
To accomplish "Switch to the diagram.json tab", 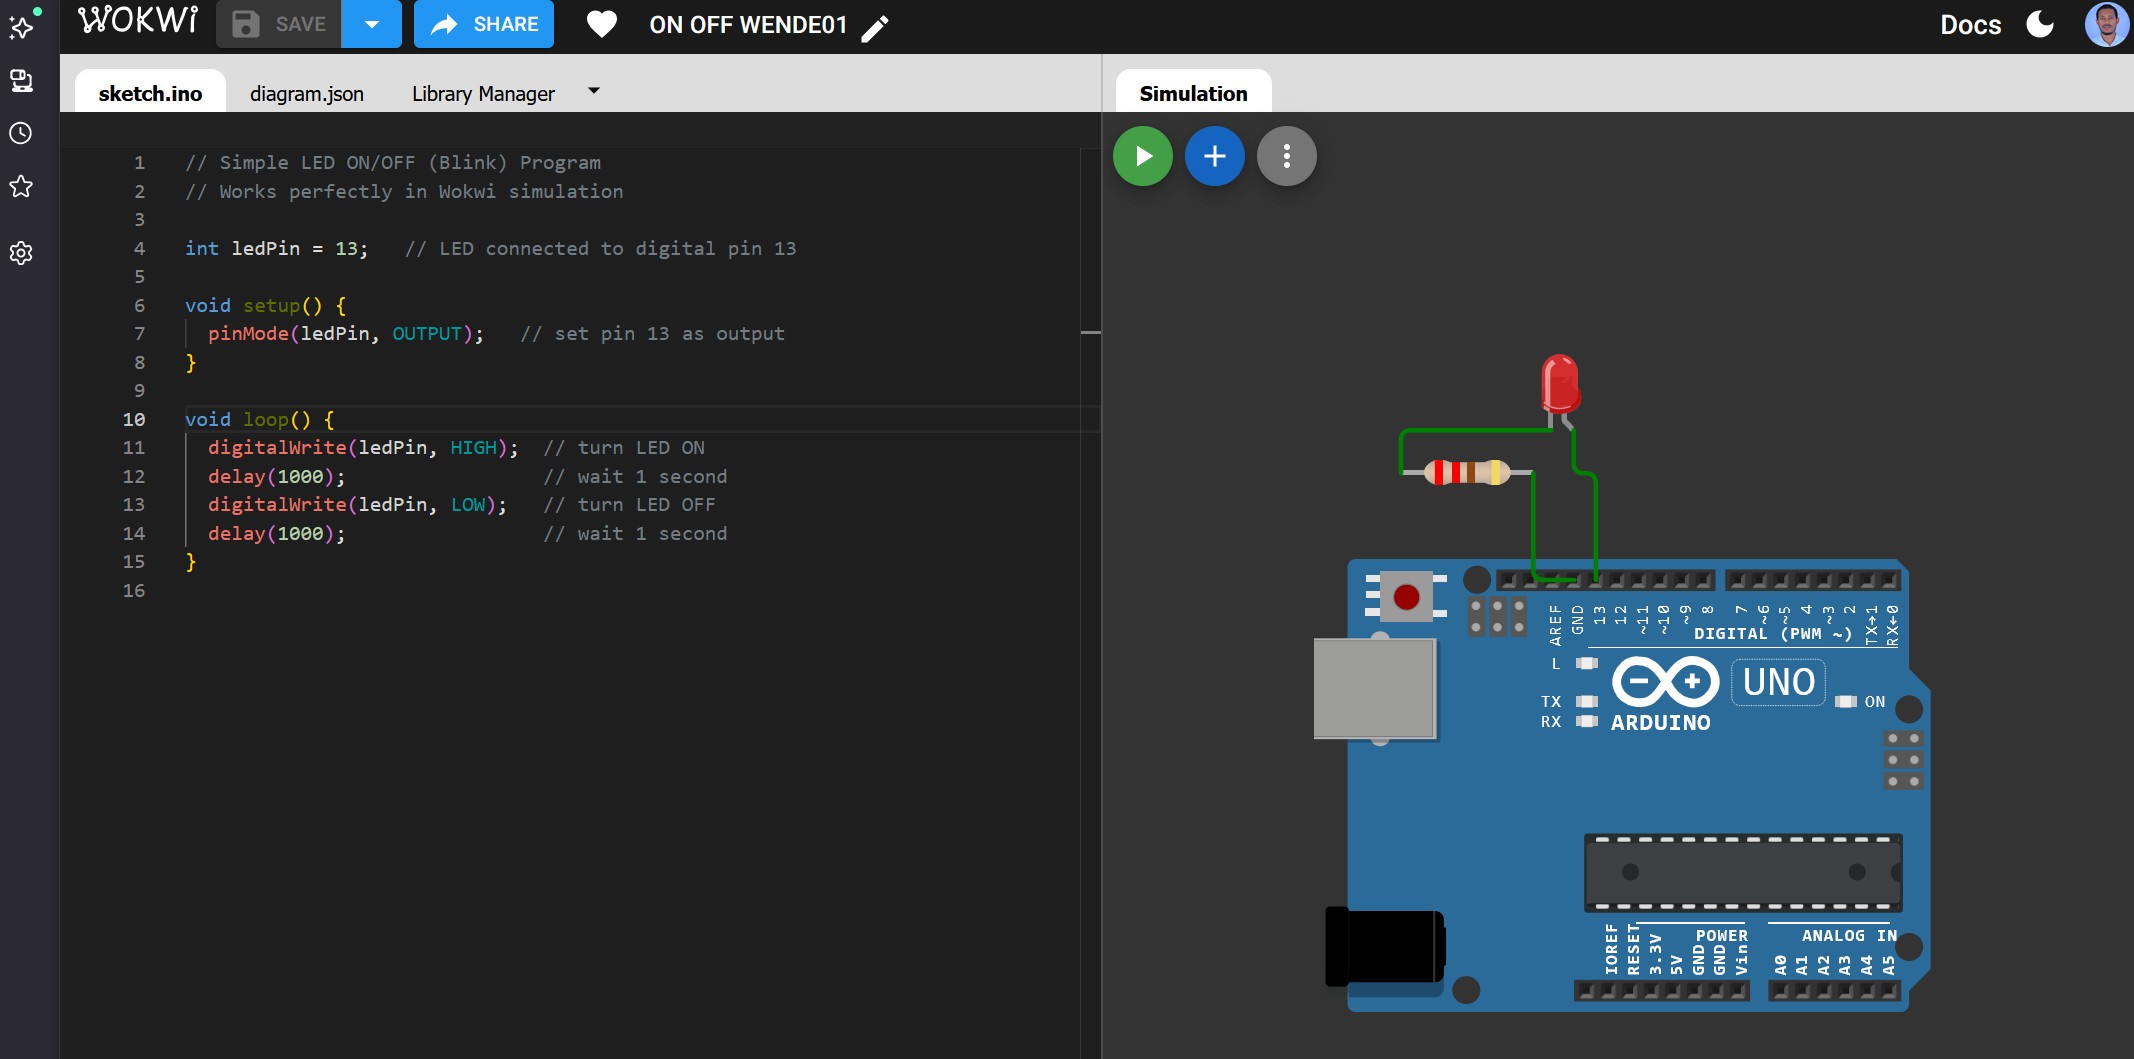I will tap(307, 93).
